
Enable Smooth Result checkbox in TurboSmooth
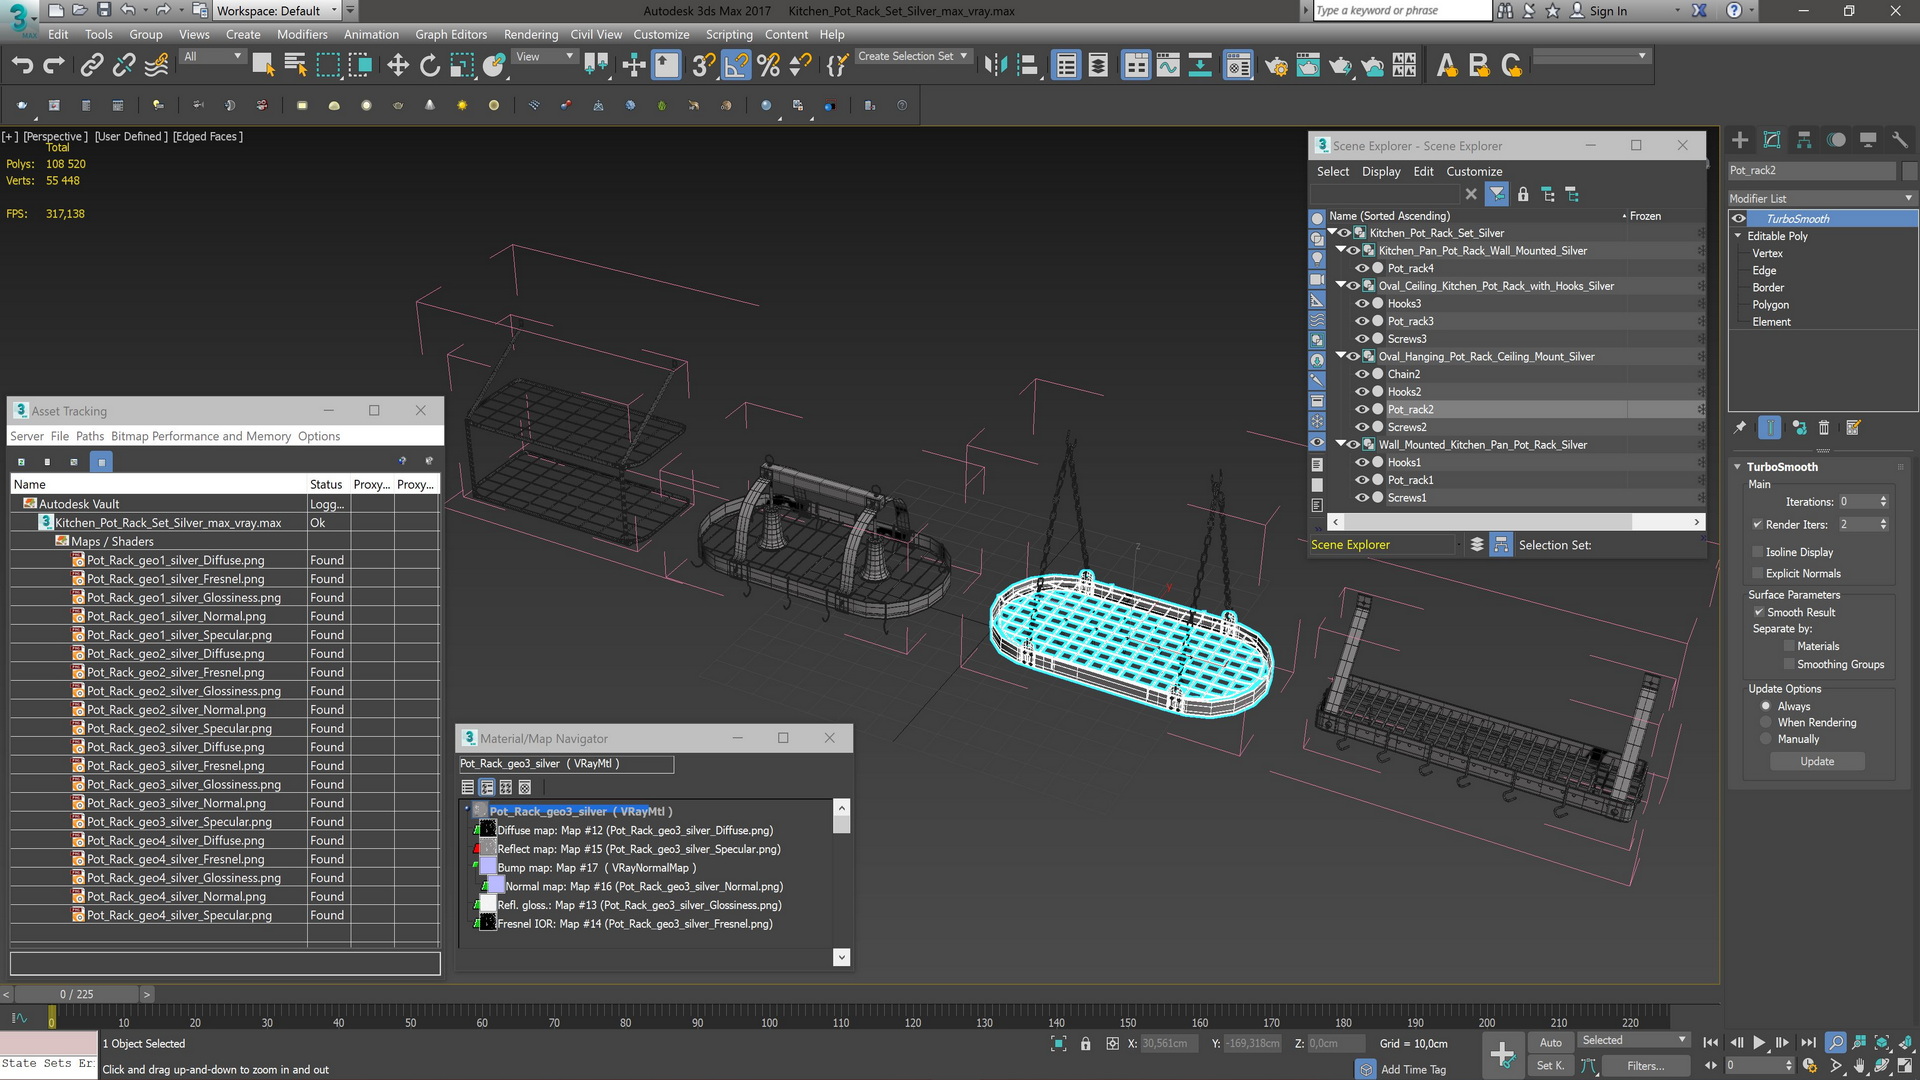1758,612
